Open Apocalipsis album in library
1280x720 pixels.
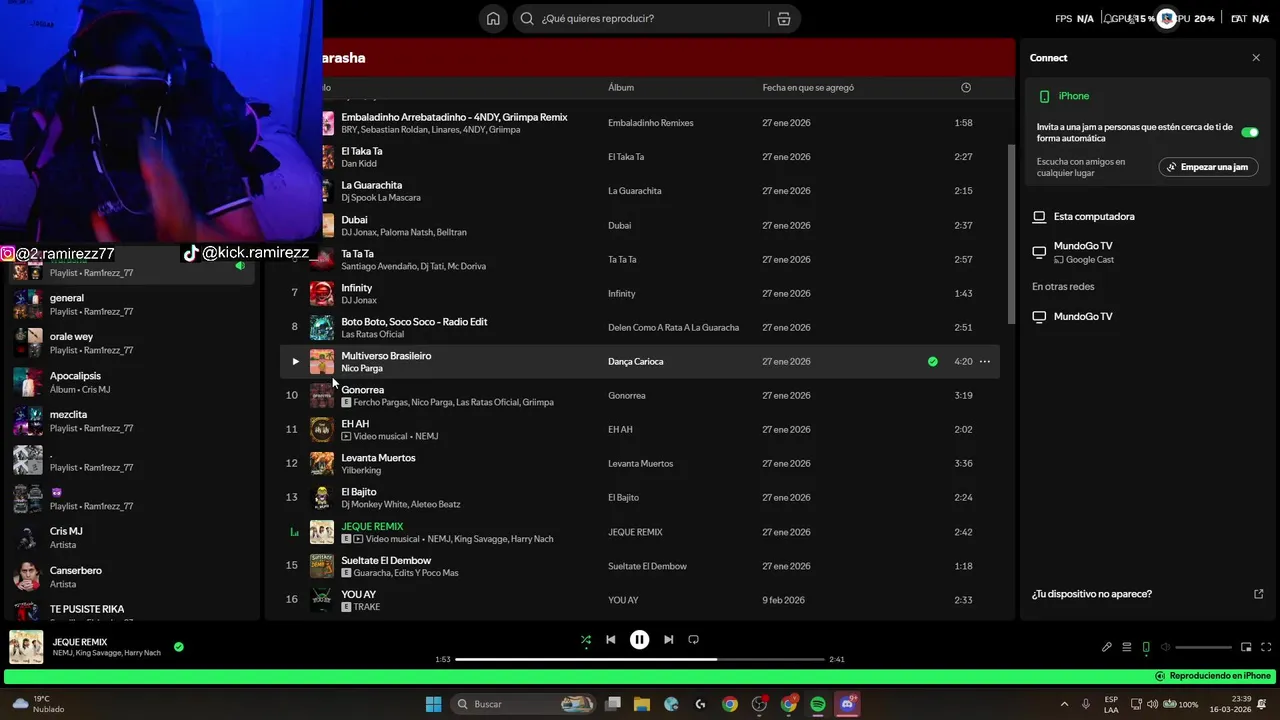click(x=132, y=382)
